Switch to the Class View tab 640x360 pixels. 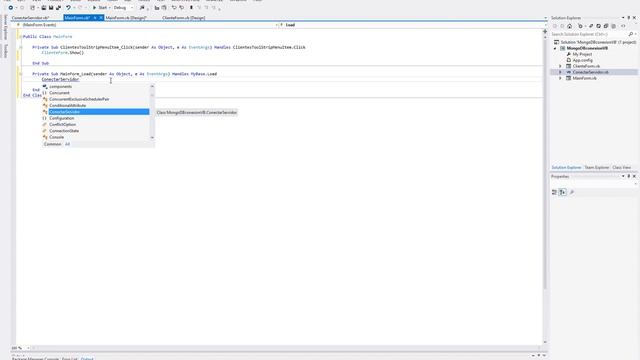tap(621, 168)
